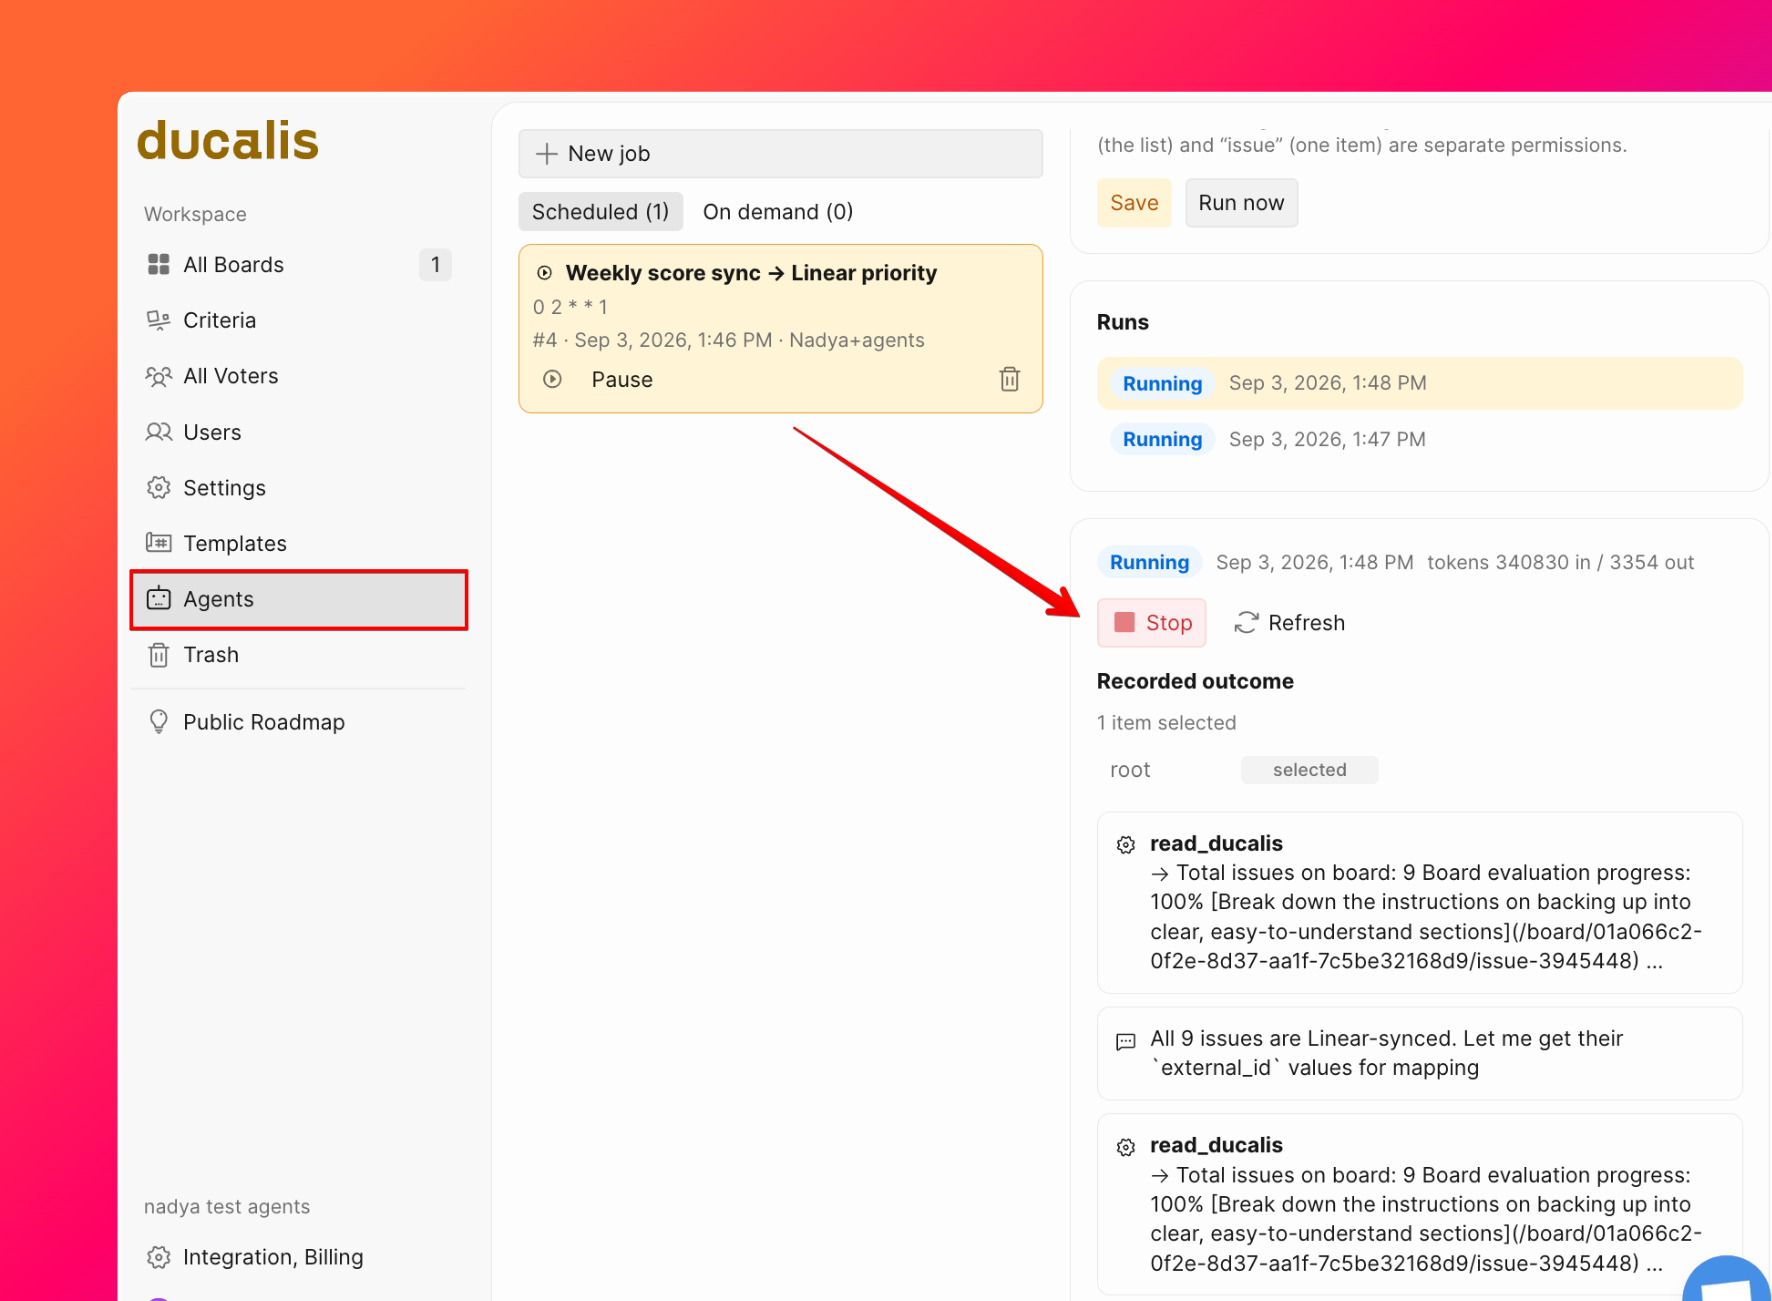Click the Integration, Billing gear icon
Viewport: 1772px width, 1301px height.
158,1257
